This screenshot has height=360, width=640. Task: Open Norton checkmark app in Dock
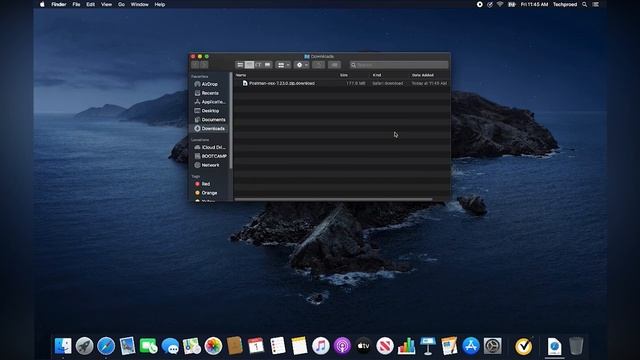[x=524, y=347]
